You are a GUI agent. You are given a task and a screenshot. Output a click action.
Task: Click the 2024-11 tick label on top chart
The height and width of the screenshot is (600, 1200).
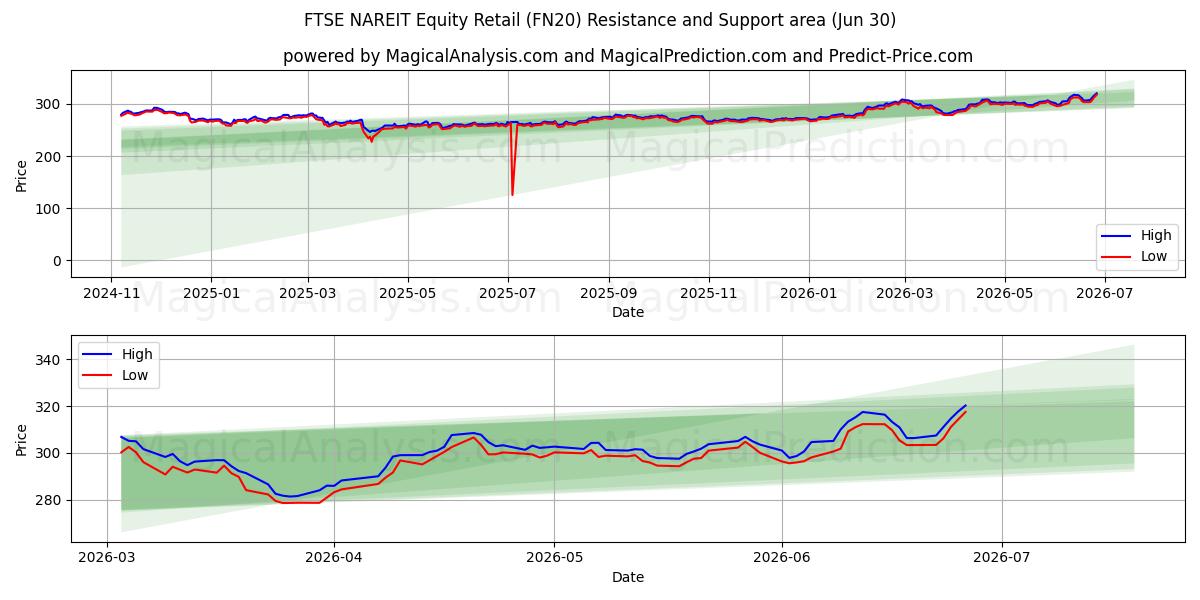click(111, 294)
